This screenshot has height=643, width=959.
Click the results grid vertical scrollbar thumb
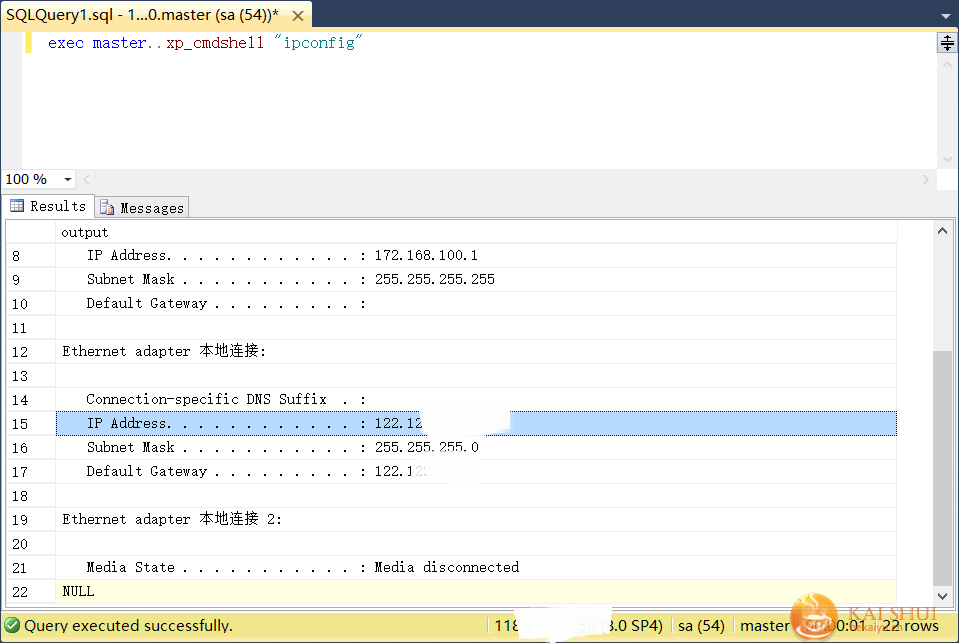(x=942, y=468)
